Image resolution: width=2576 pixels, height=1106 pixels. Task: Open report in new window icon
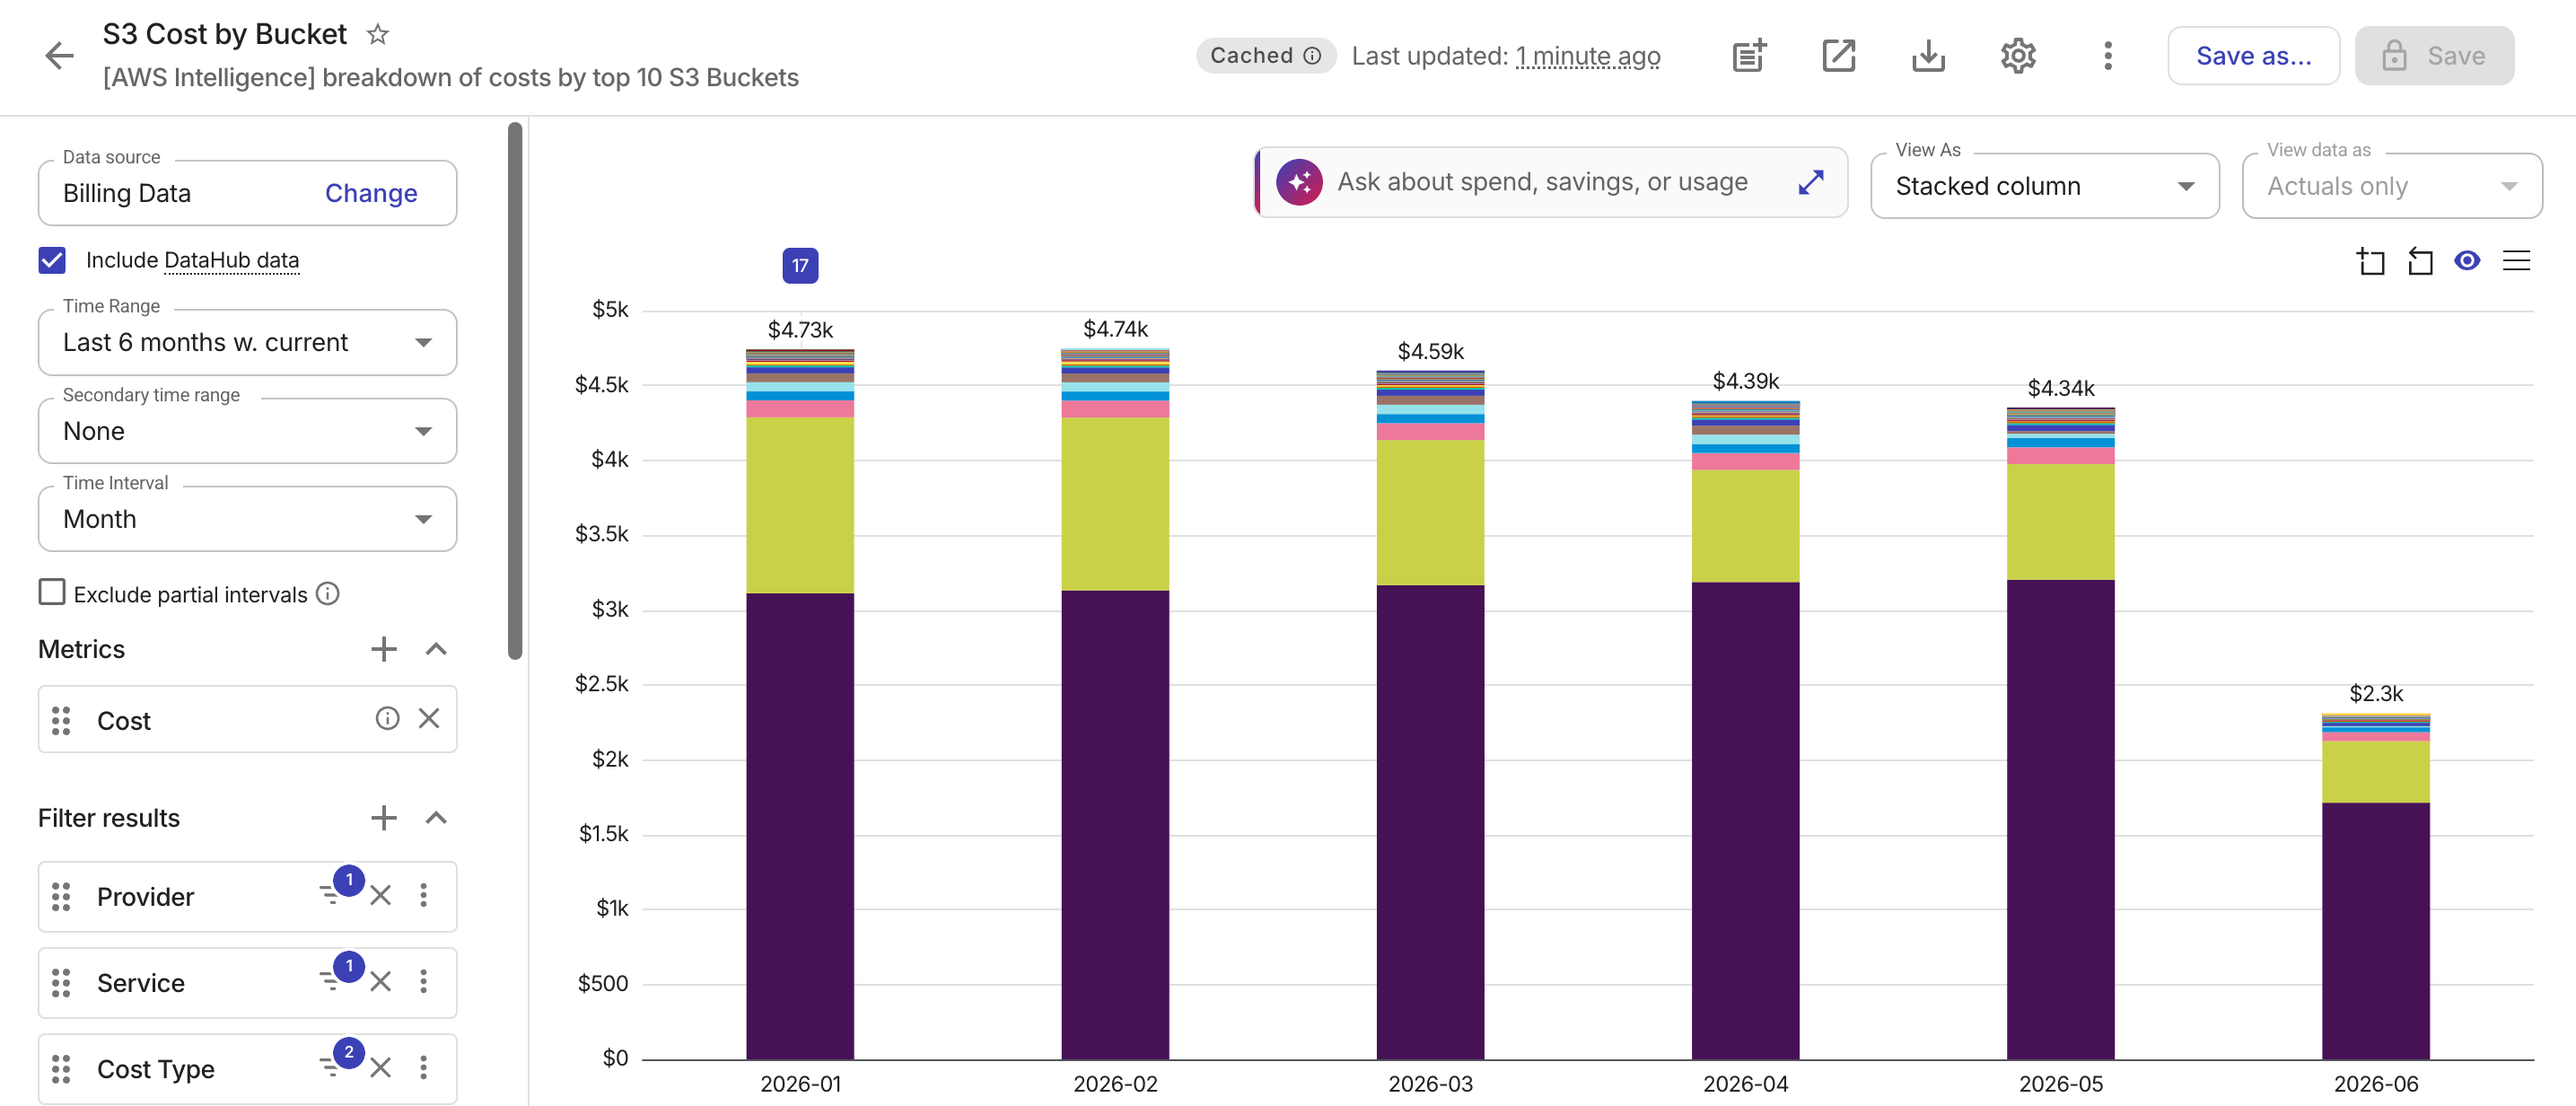click(1839, 55)
